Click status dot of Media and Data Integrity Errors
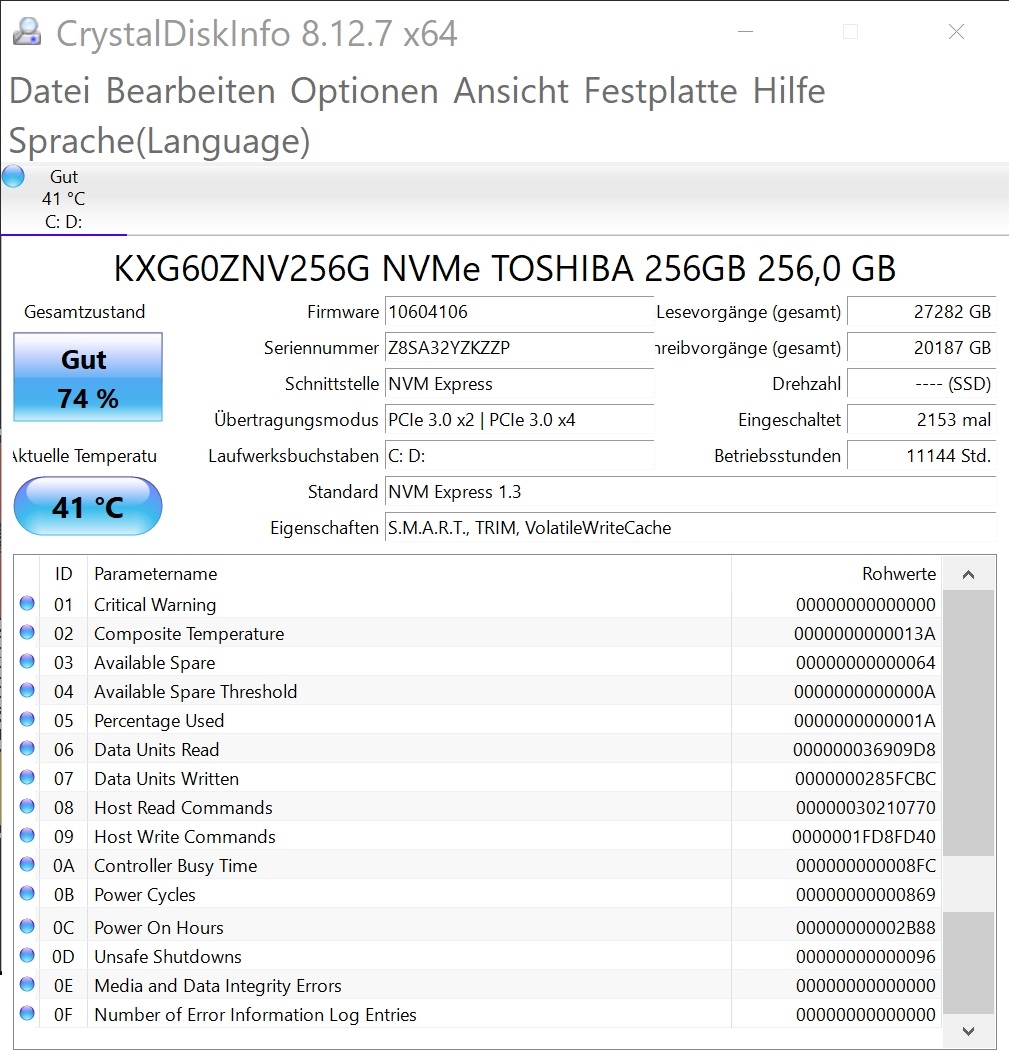Screen dimensions: 1009x1056 coord(27,984)
